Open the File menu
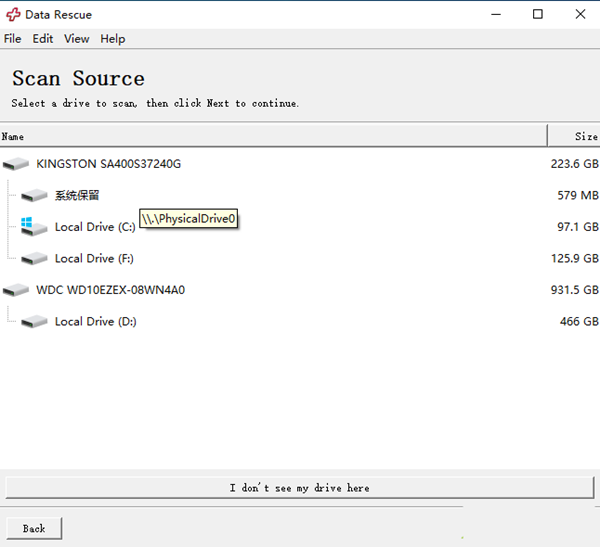 click(x=13, y=39)
